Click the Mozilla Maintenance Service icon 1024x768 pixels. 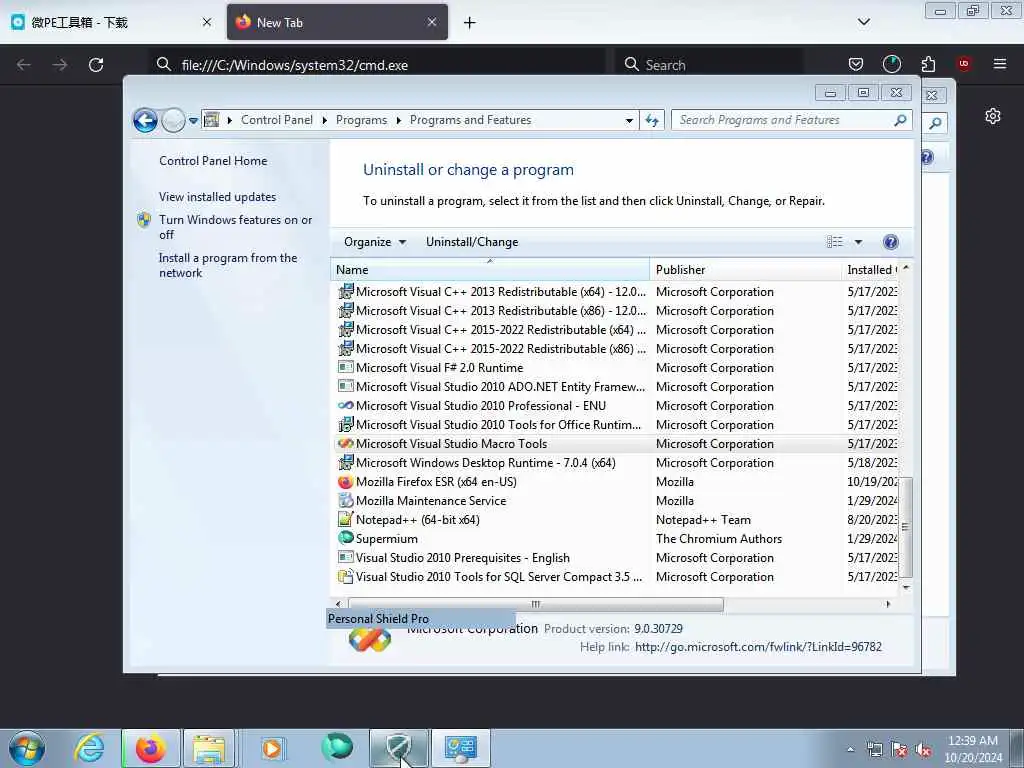click(x=345, y=500)
